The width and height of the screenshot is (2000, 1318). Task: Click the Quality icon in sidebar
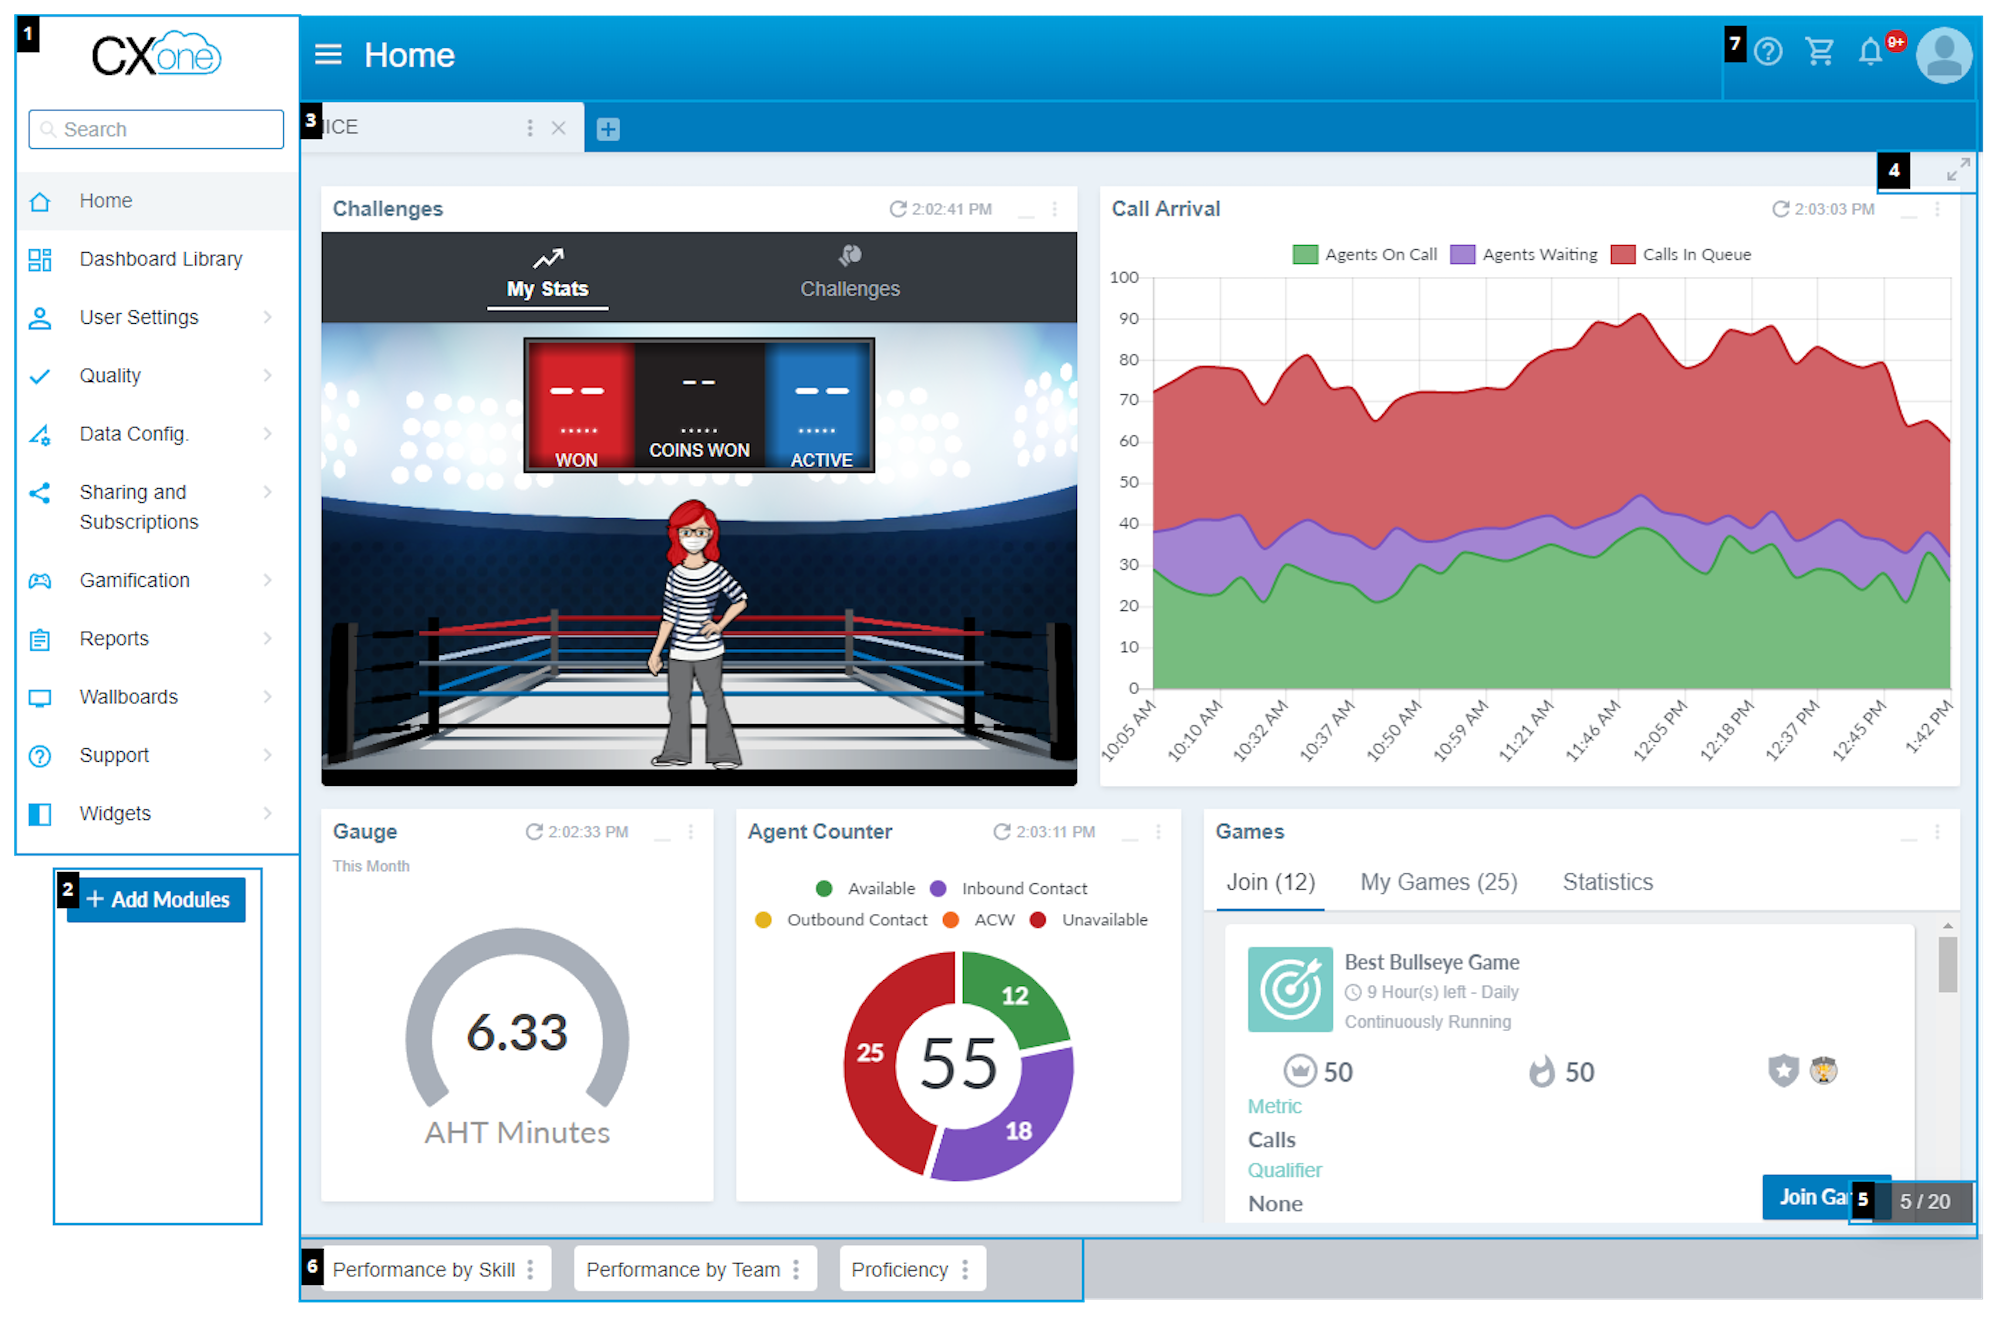click(41, 374)
